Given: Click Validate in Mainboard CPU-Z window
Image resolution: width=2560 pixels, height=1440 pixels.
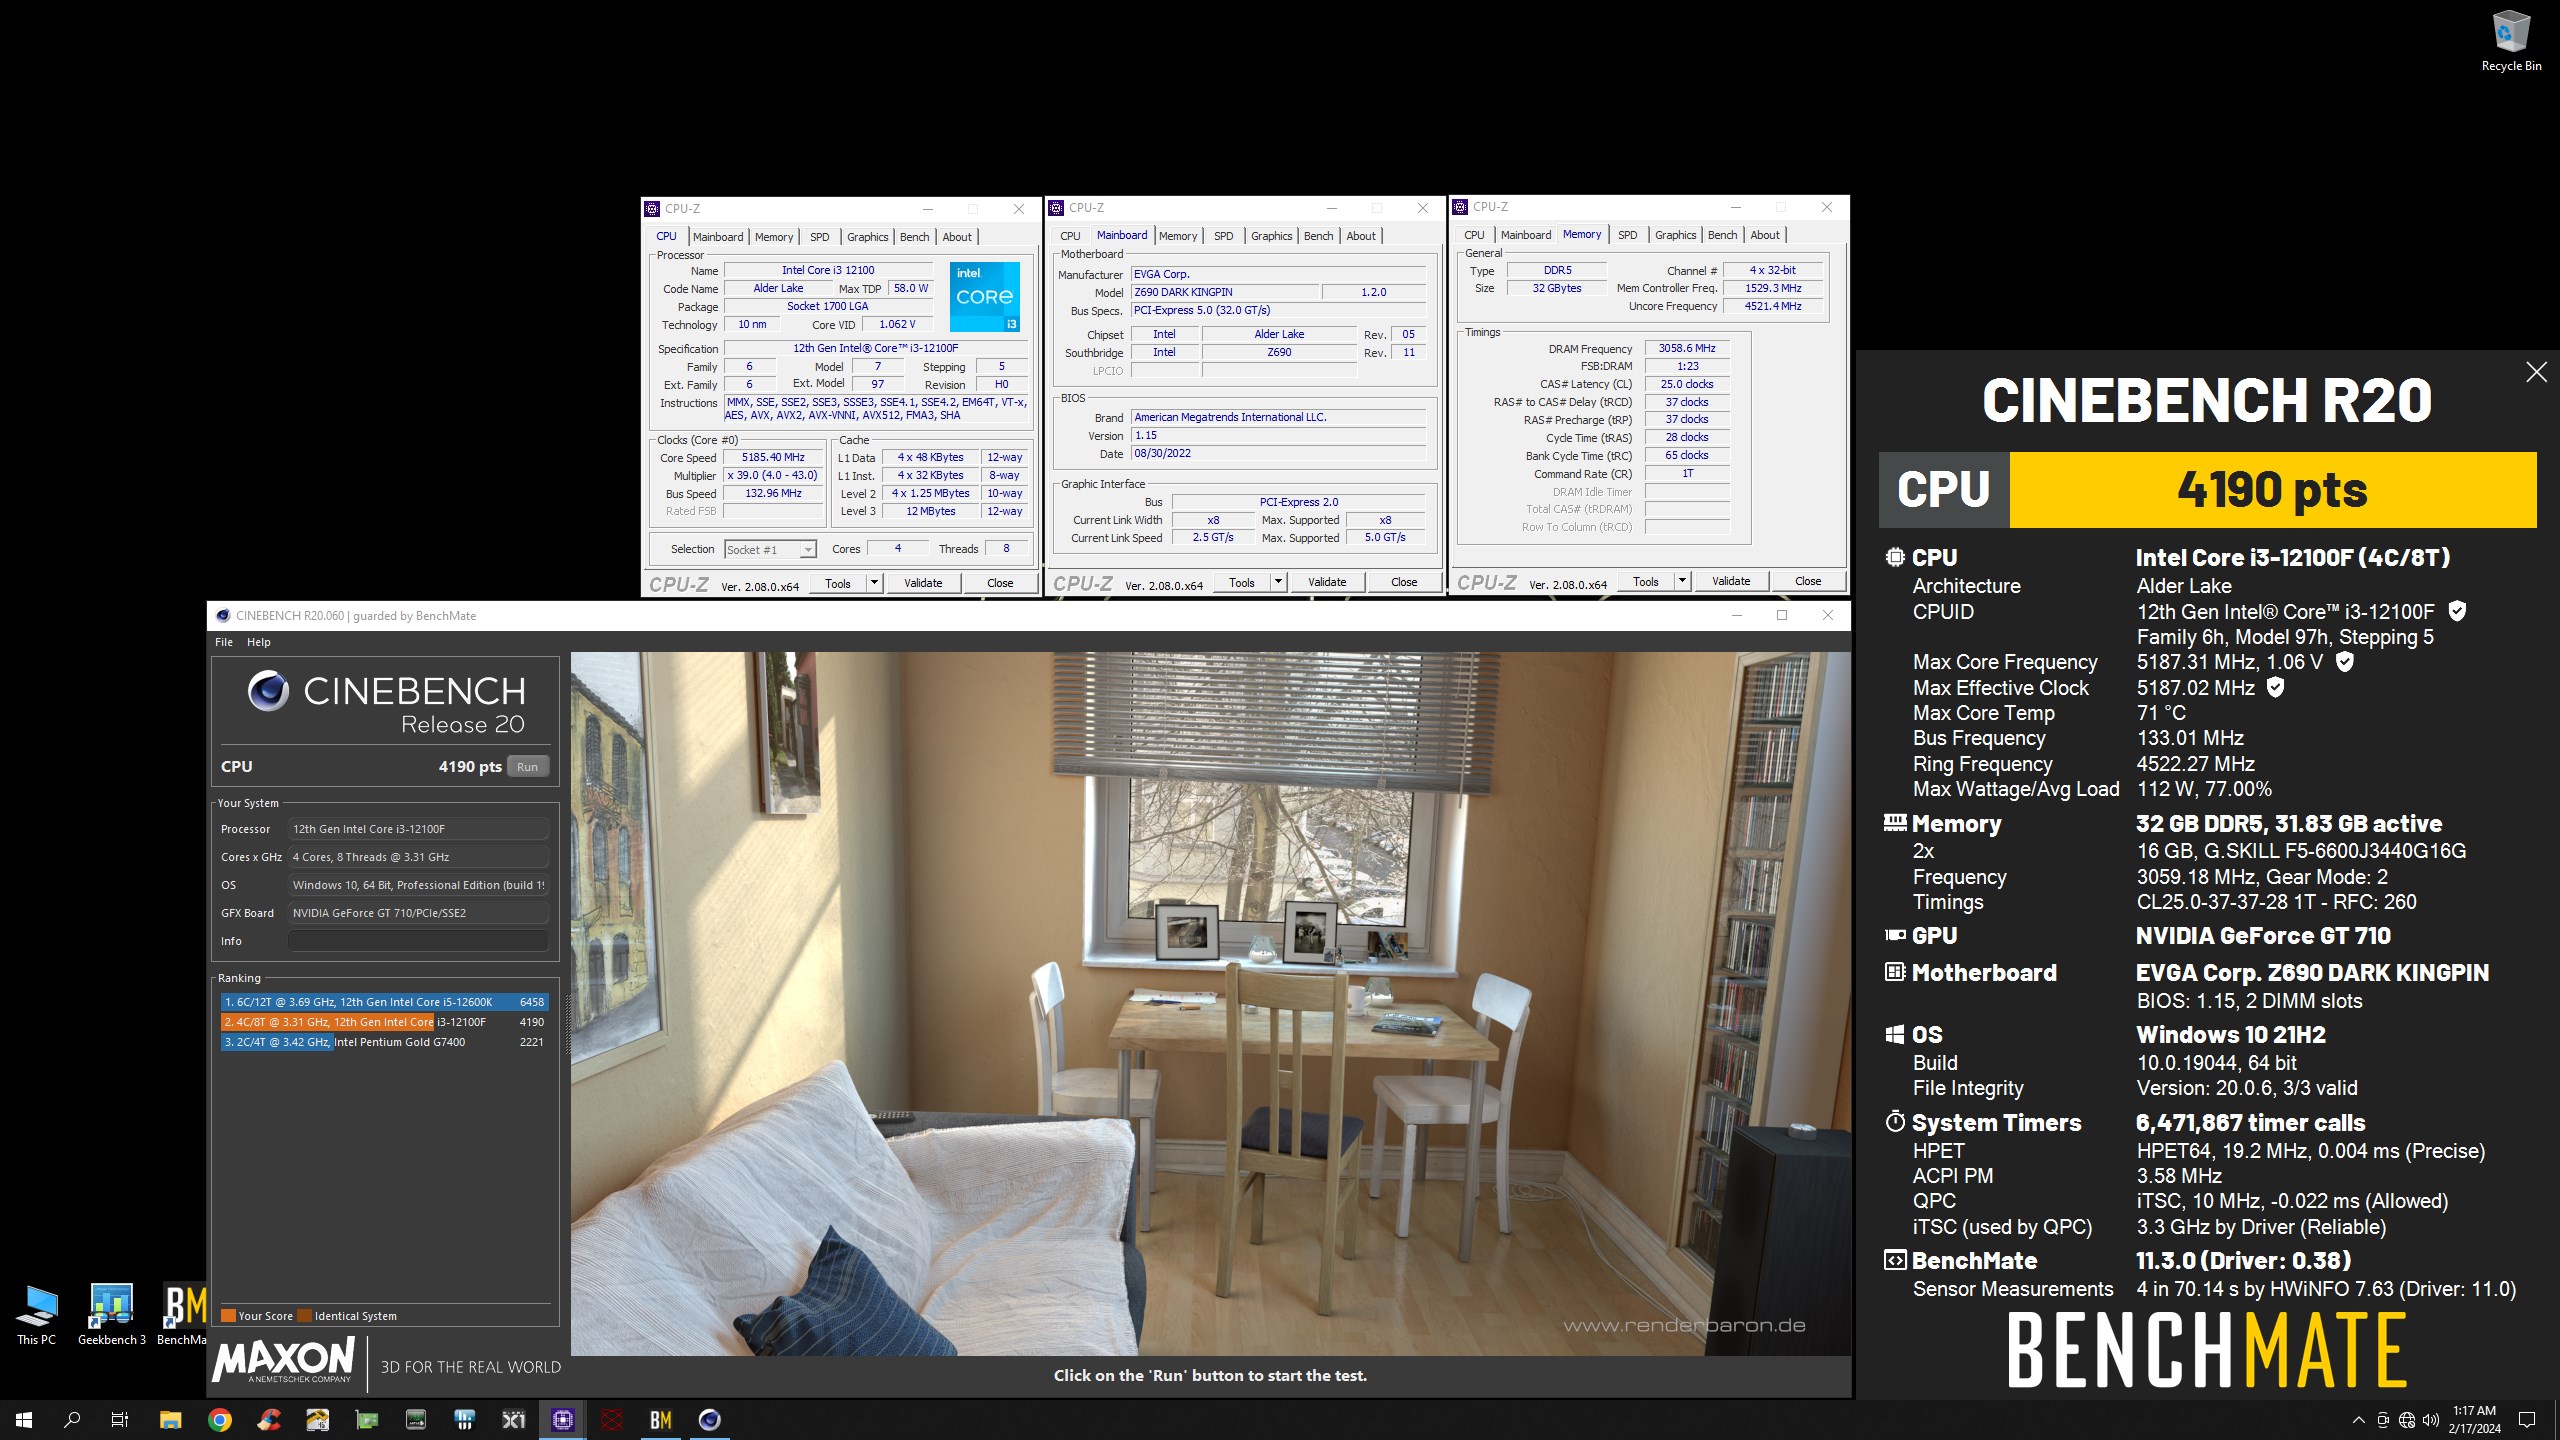Looking at the screenshot, I should click(1327, 582).
